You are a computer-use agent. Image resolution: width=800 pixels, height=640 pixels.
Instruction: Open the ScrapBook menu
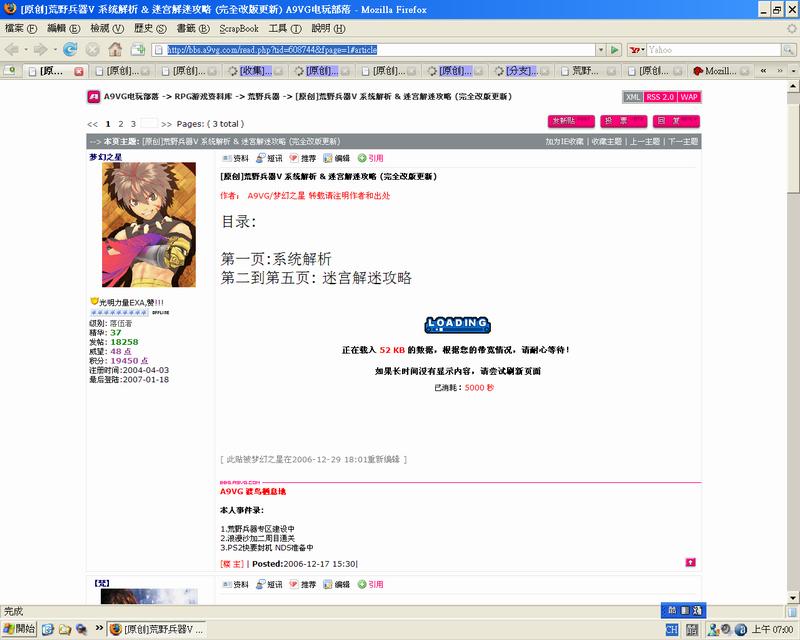pos(239,29)
